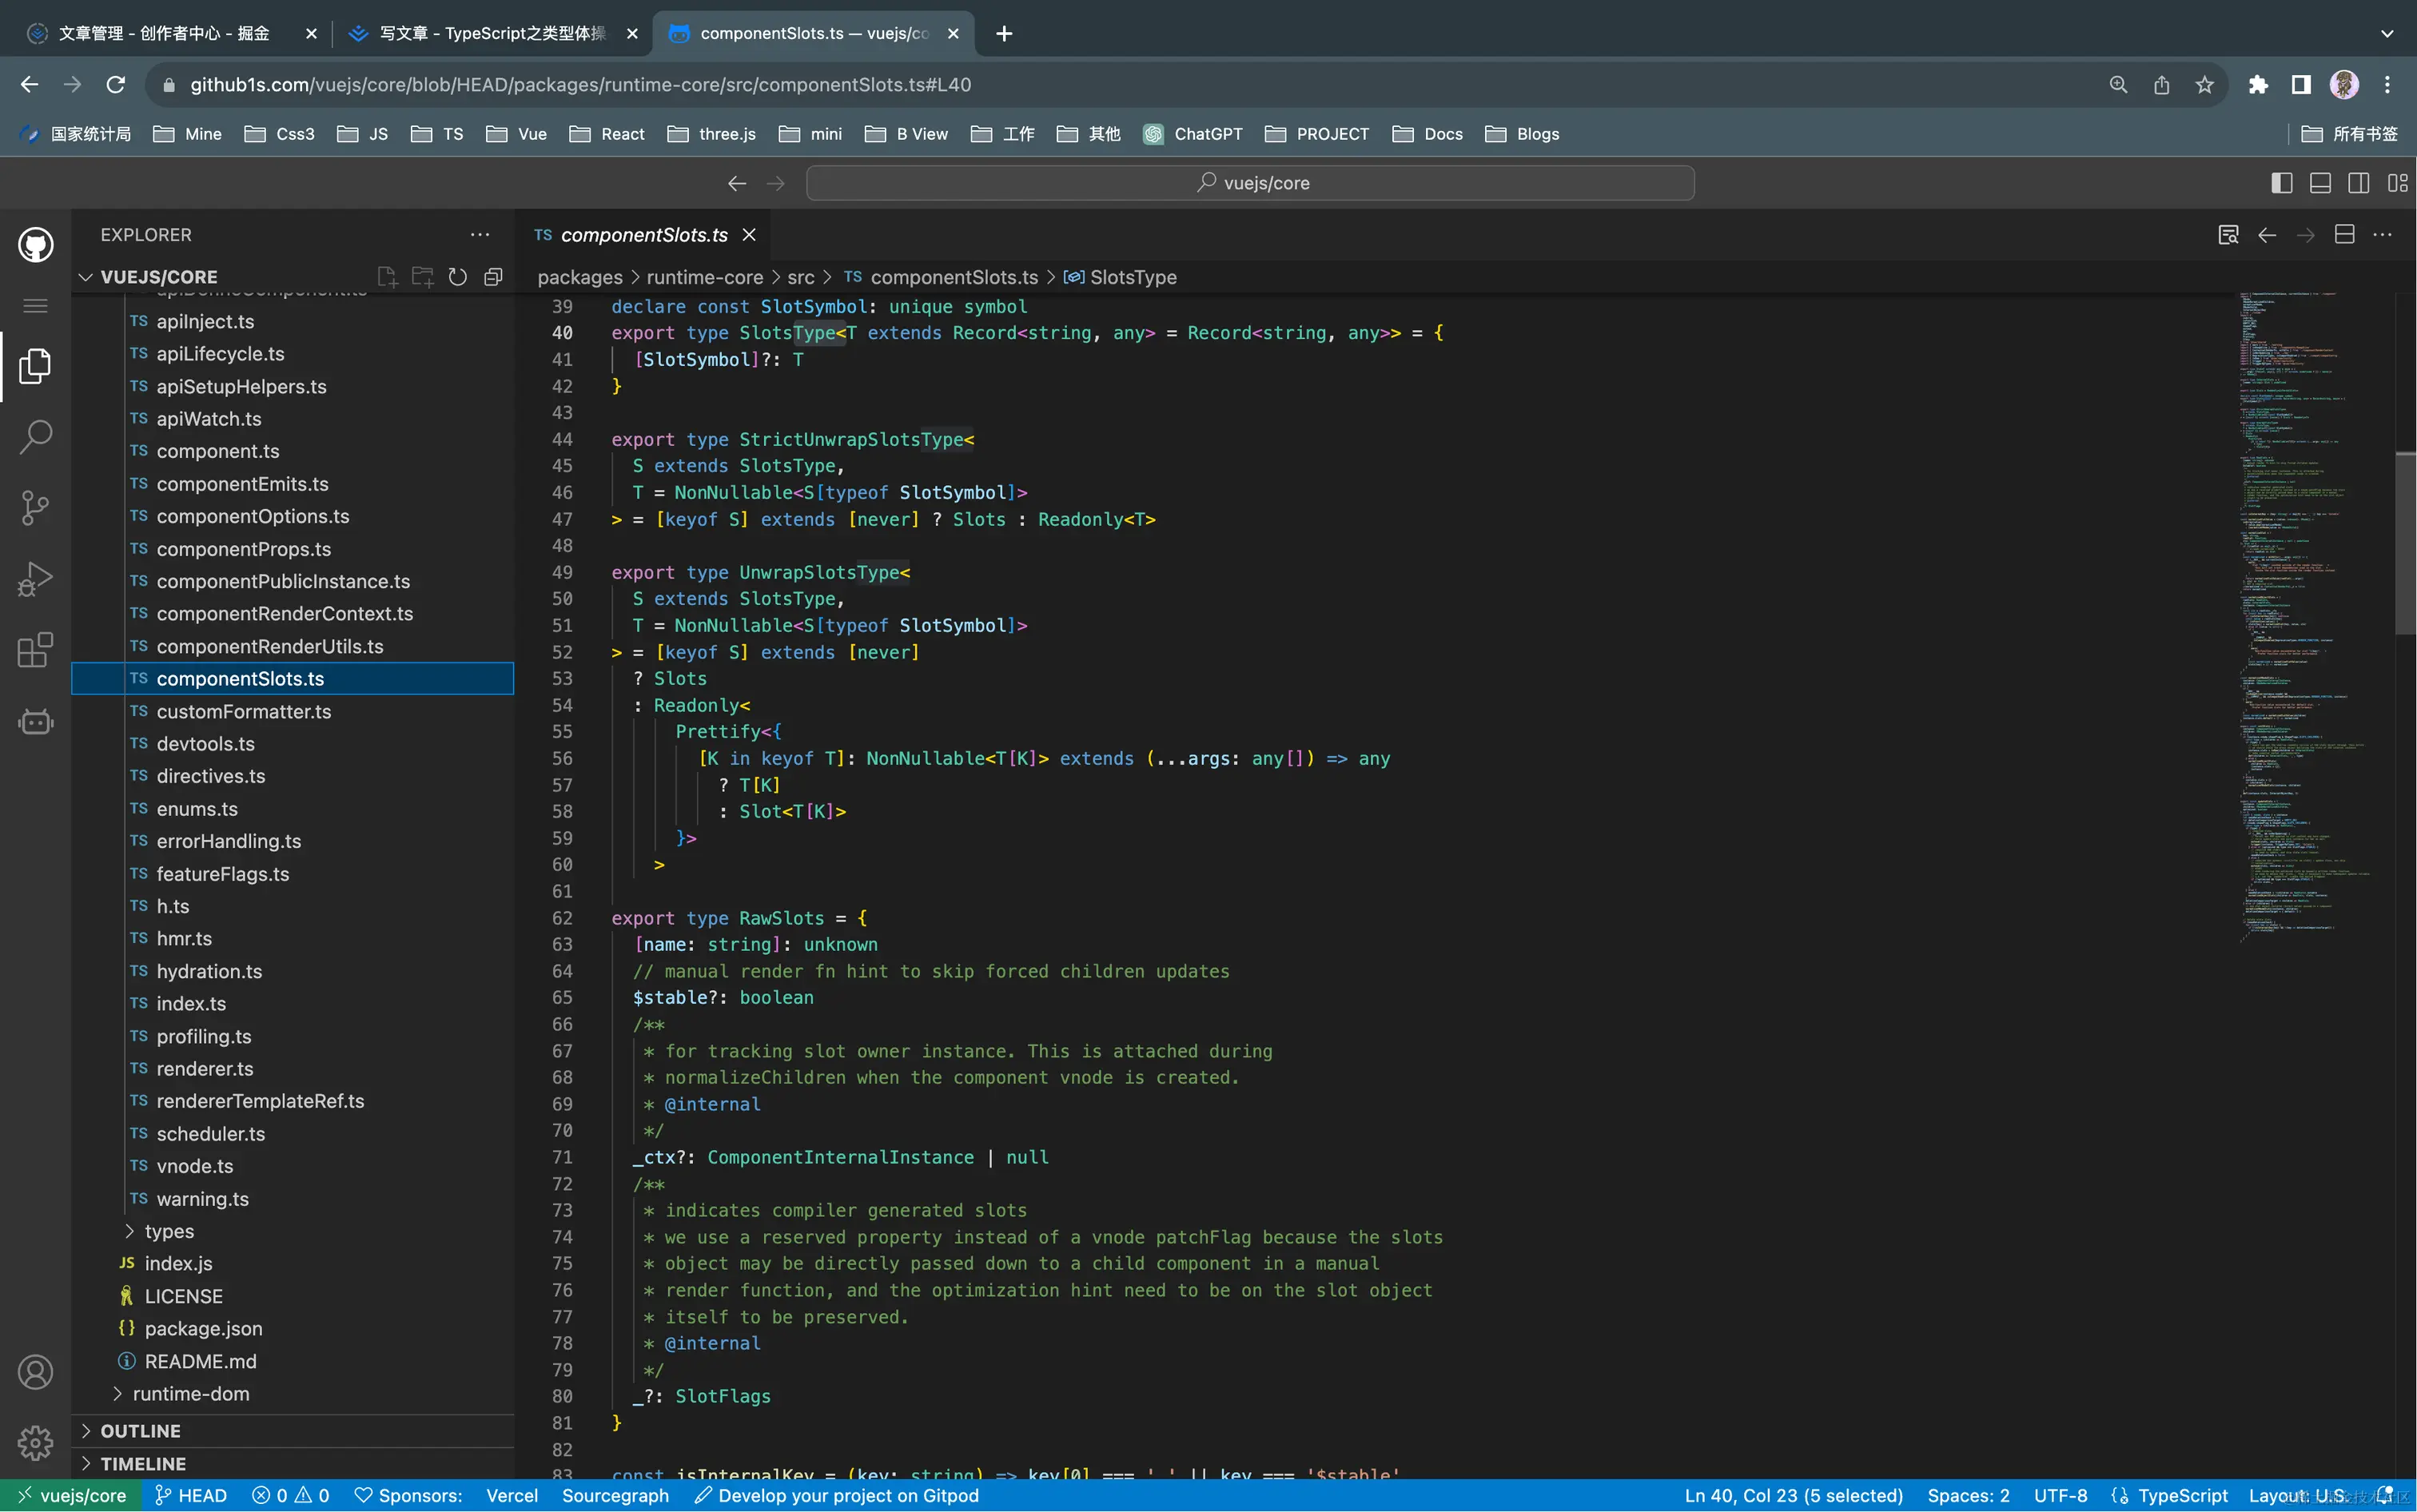
Task: Toggle the primary side bar layout button
Action: (x=2281, y=183)
